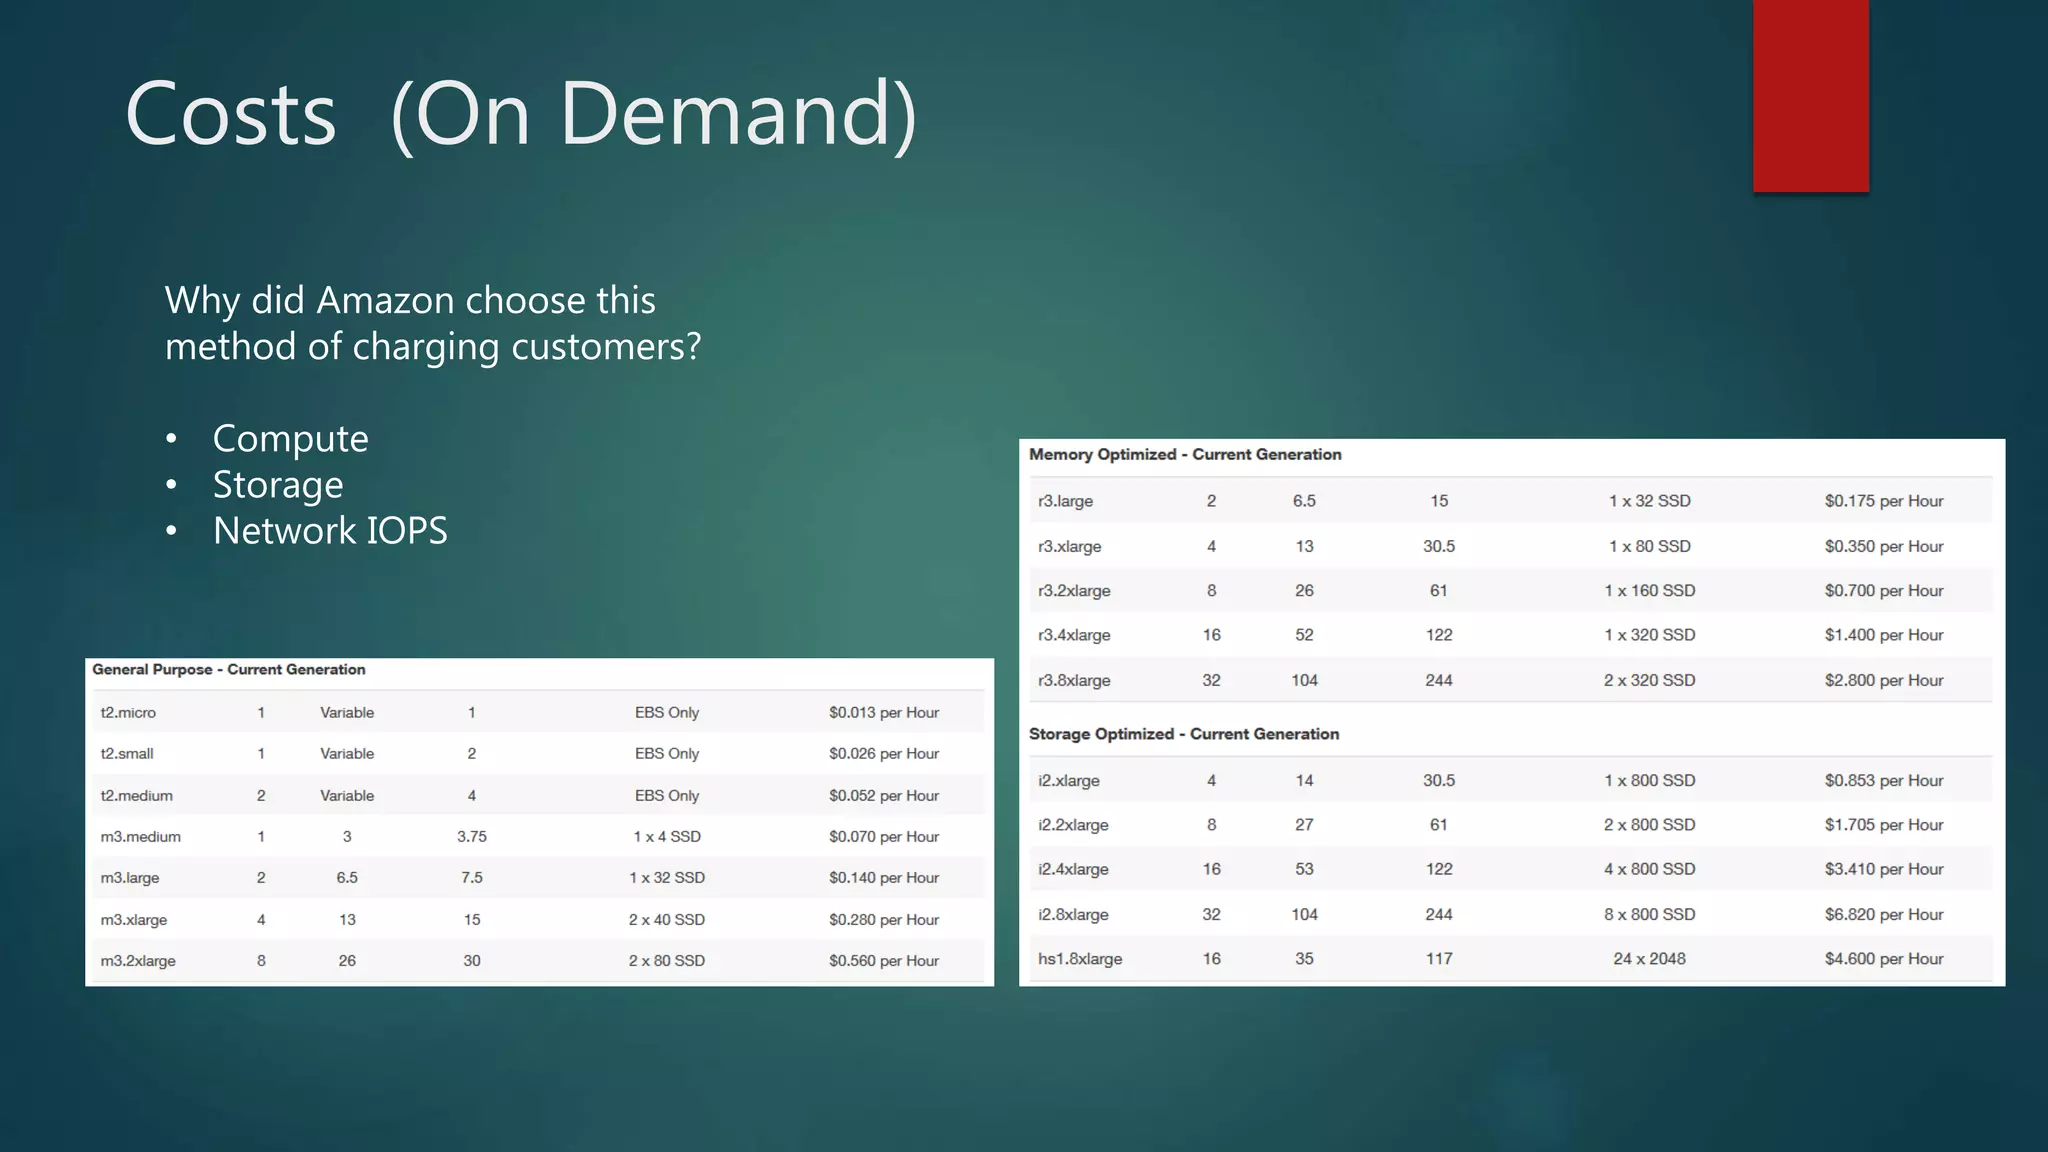The width and height of the screenshot is (2048, 1152).
Task: Click the "$3.410 per Hour" price
Action: point(1884,869)
